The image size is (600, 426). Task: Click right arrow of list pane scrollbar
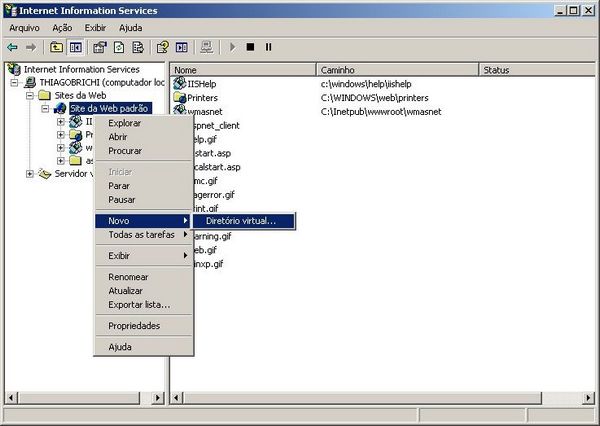coord(589,398)
